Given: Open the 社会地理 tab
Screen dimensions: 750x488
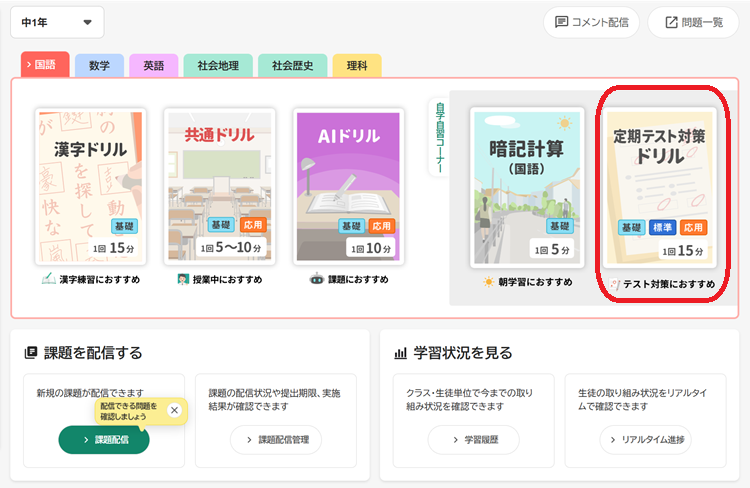Looking at the screenshot, I should click(217, 66).
